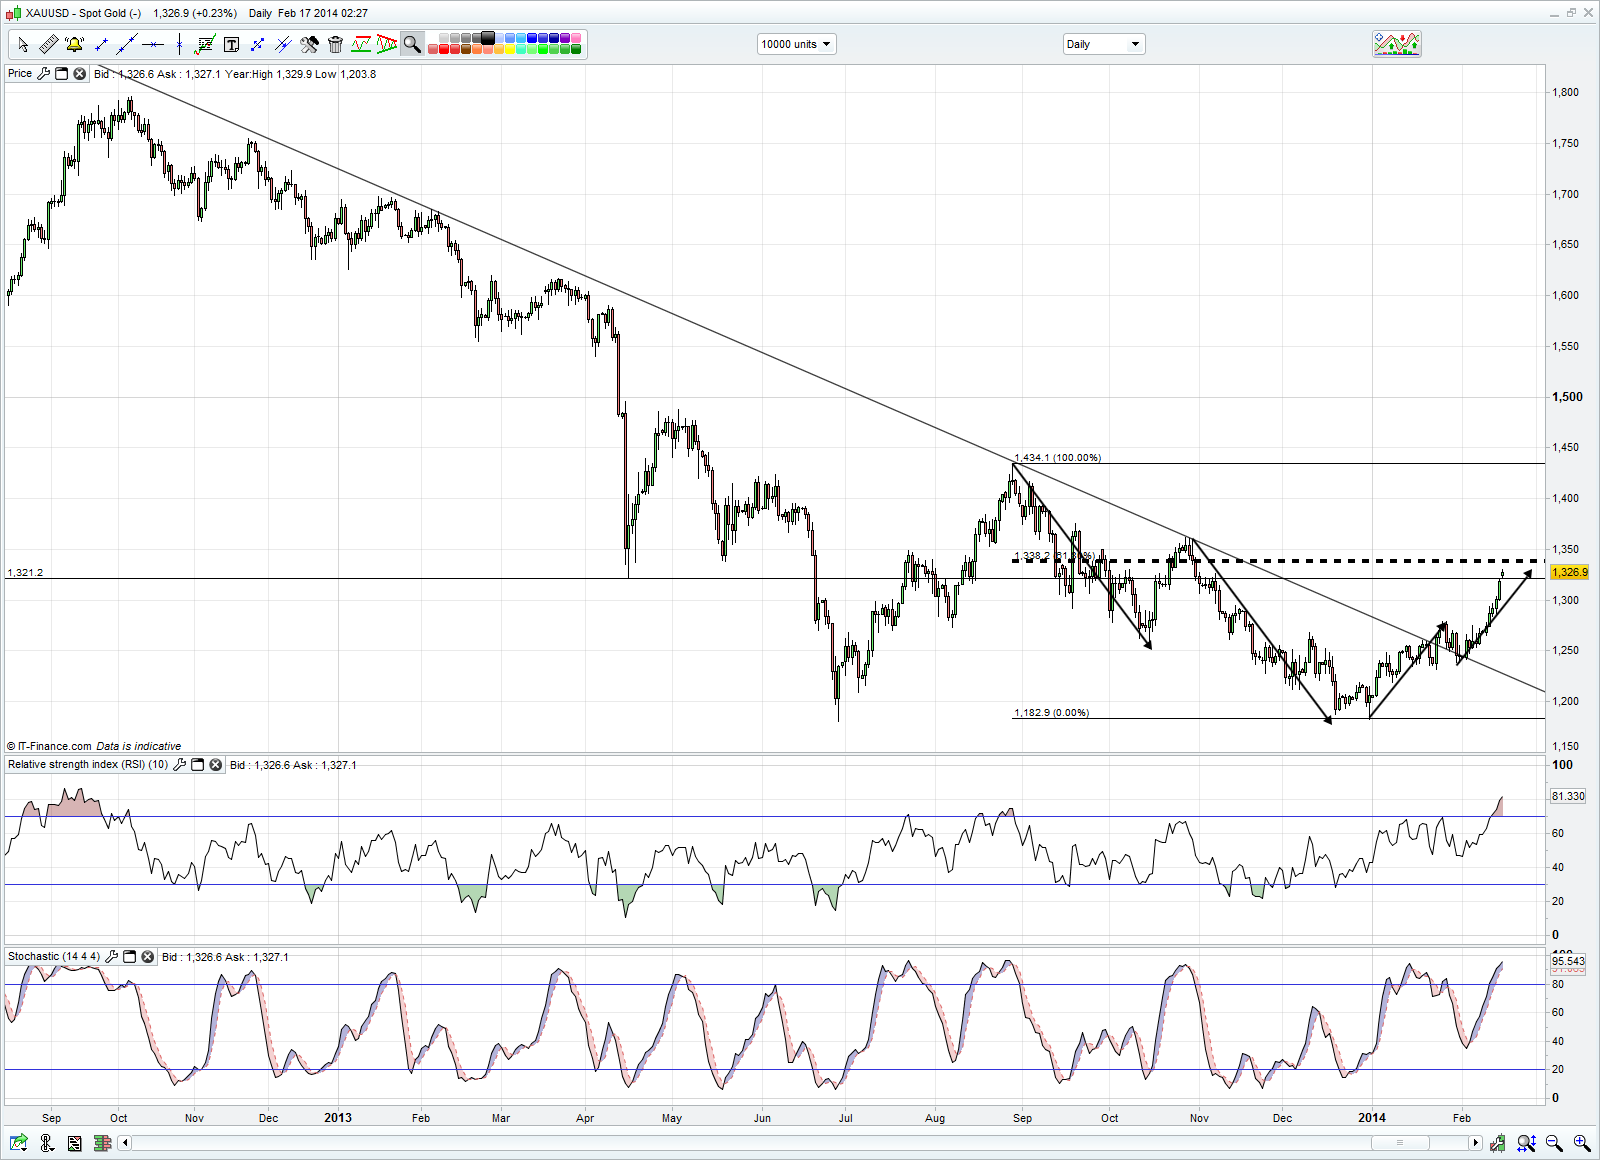Click the horizontal scrollbar right arrow
Screen dimensions: 1600x1160
[1475, 1143]
